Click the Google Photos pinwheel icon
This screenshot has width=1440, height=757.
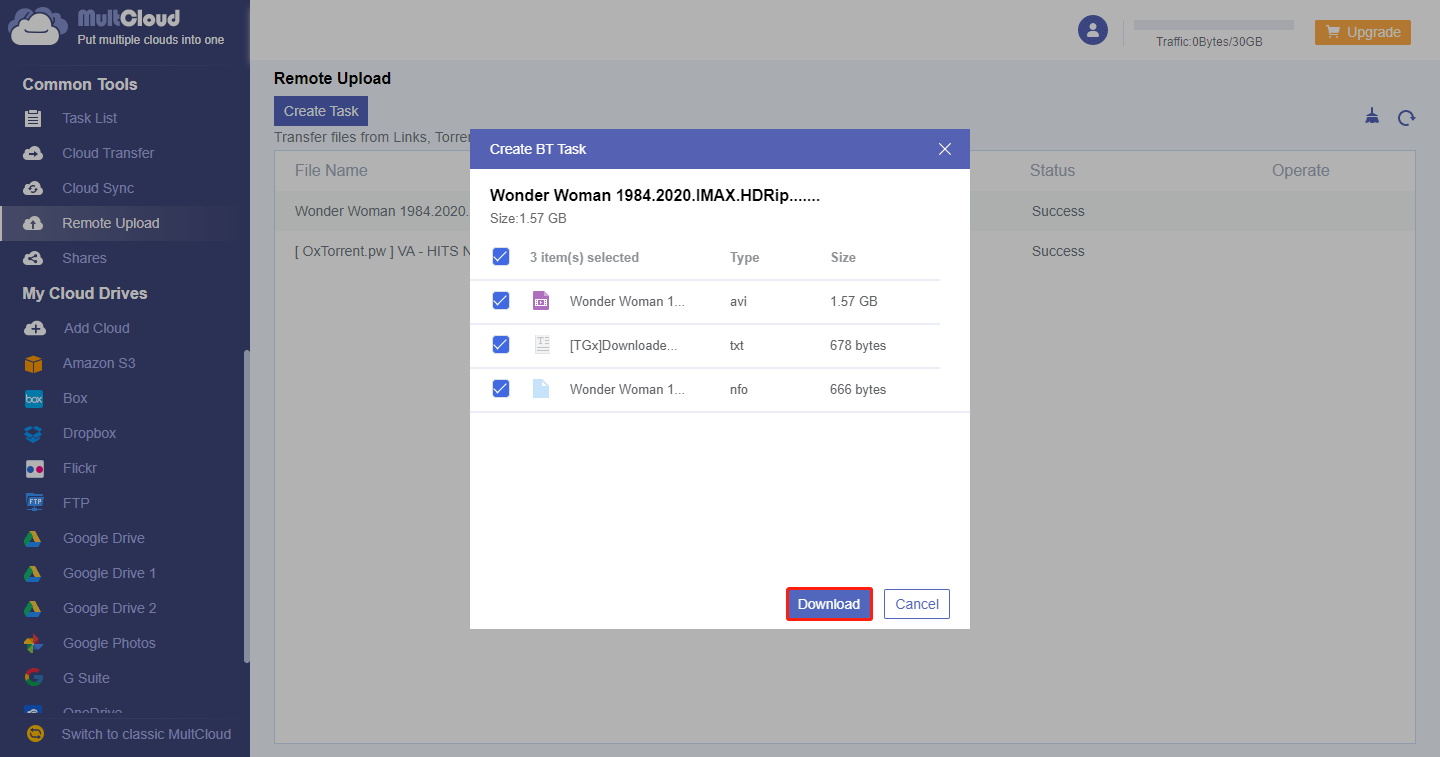click(x=34, y=643)
